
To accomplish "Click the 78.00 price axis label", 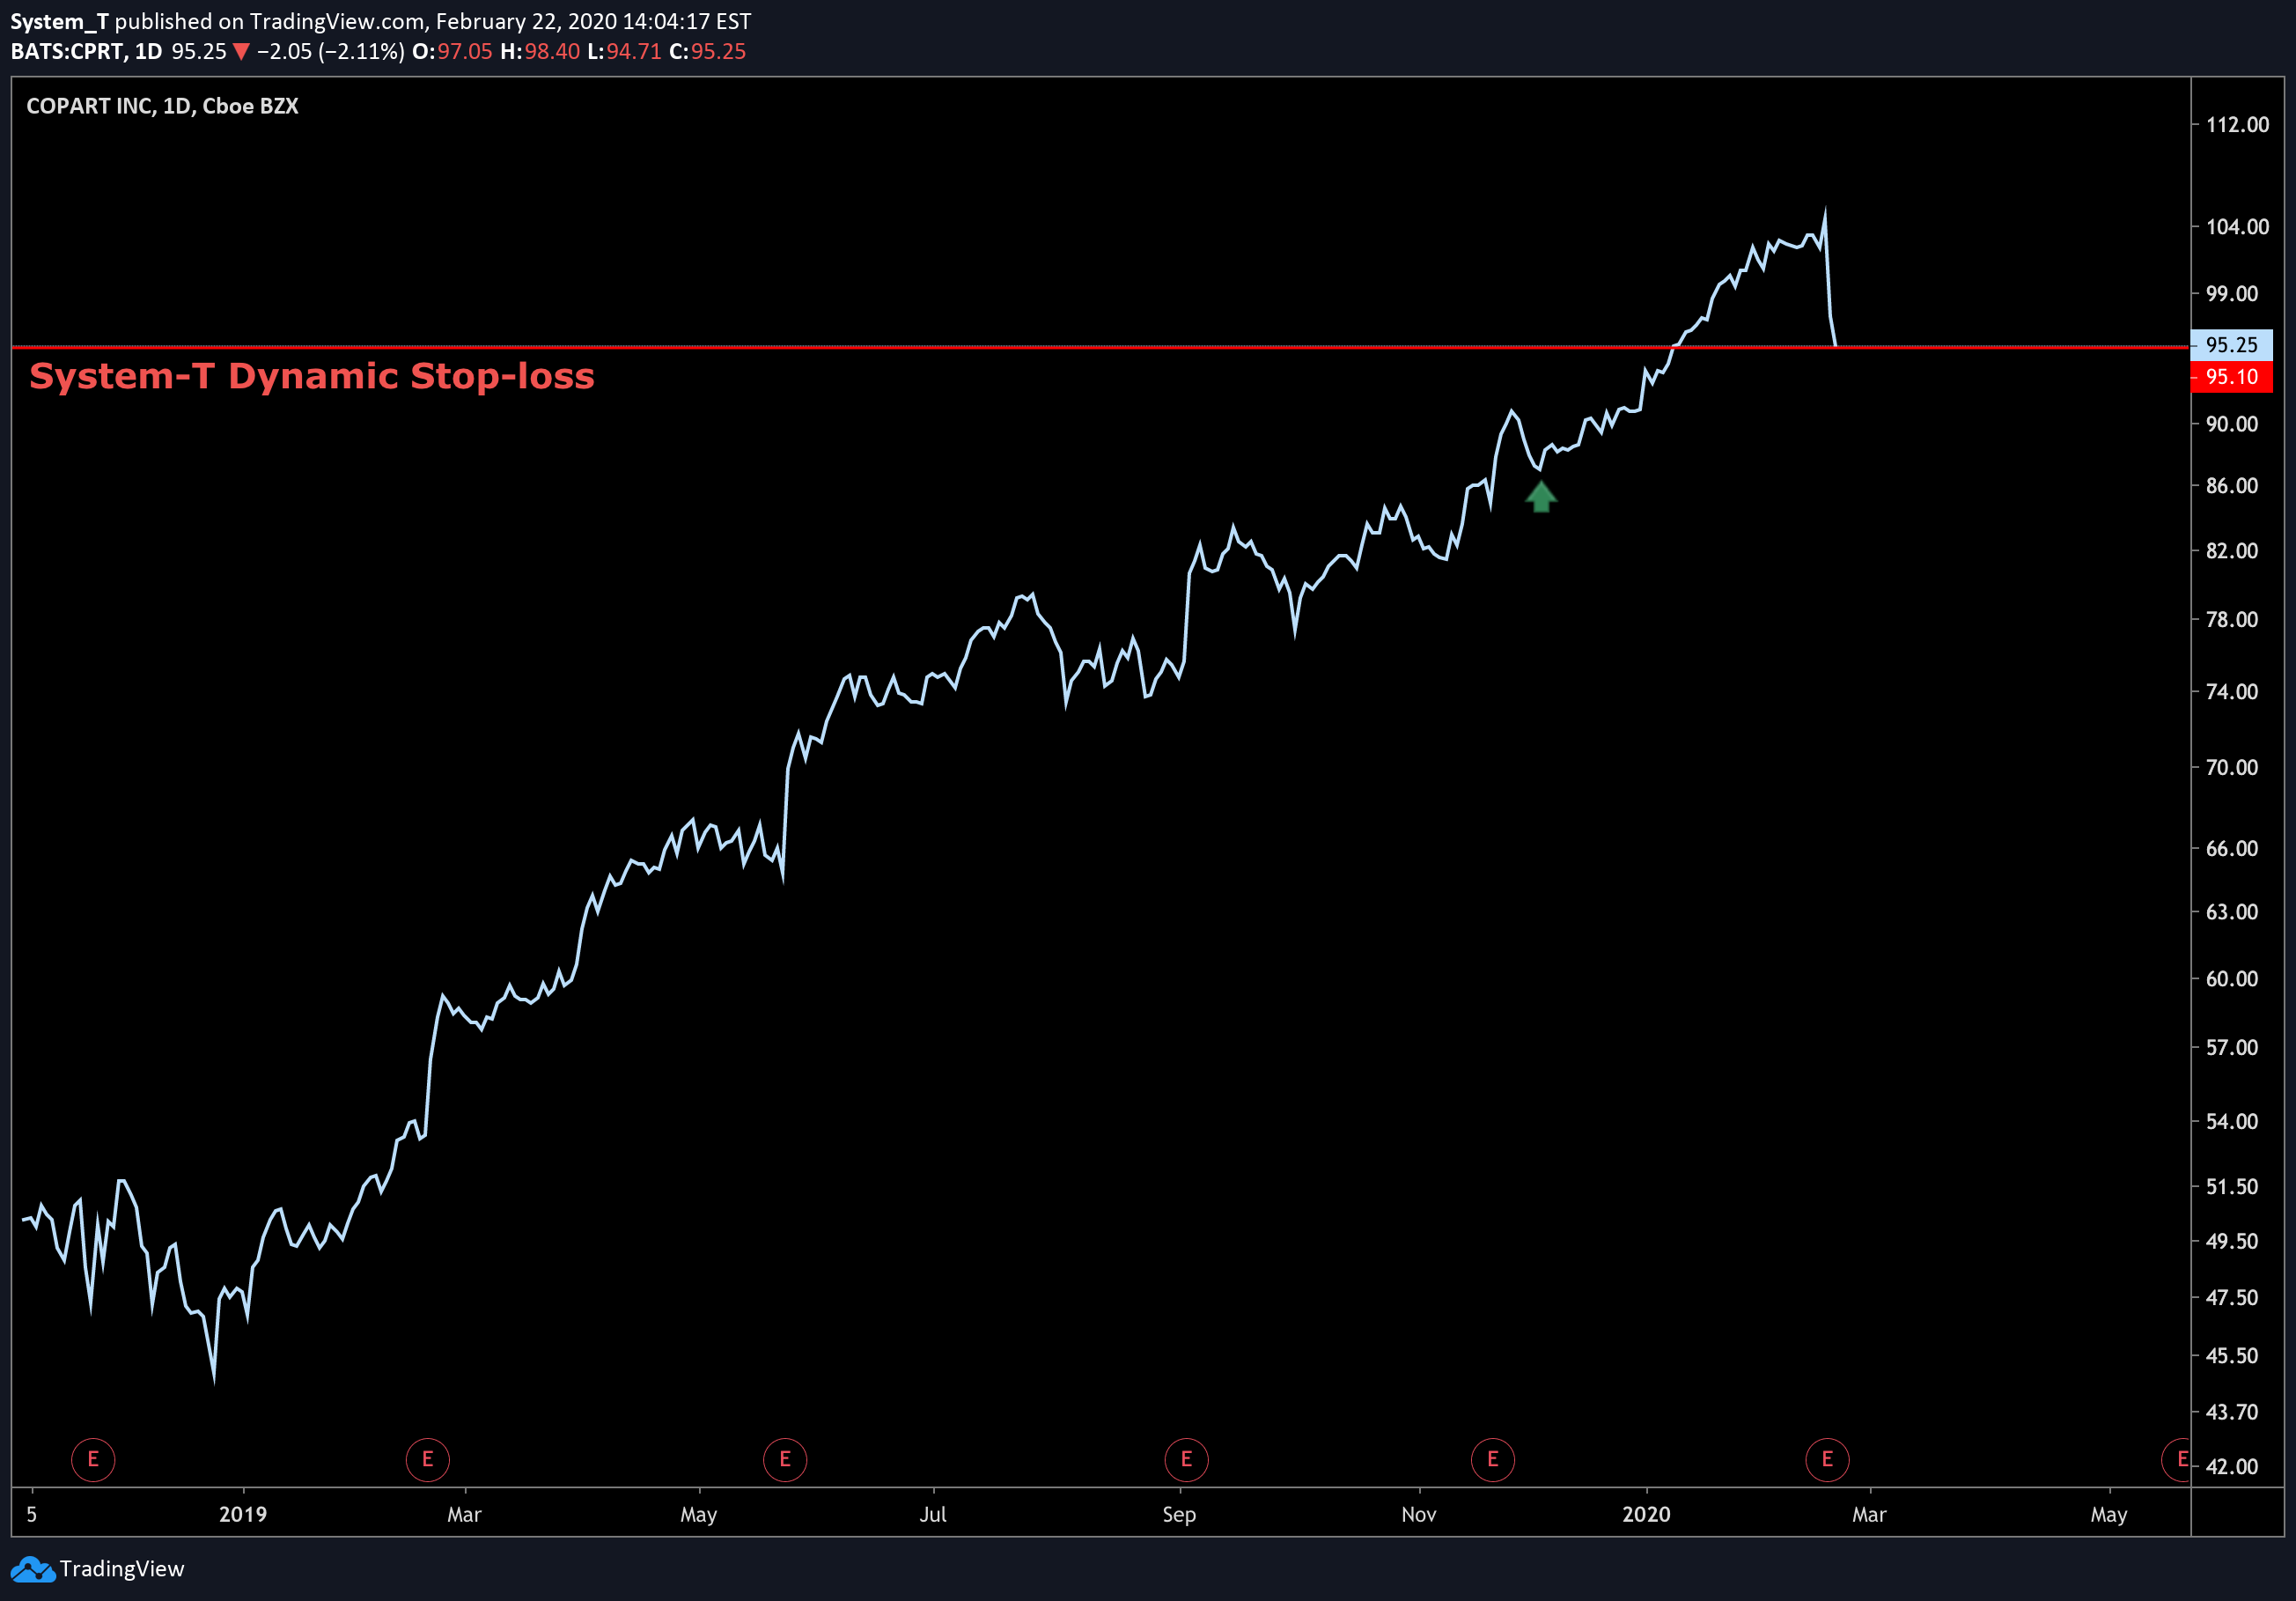I will point(2232,620).
